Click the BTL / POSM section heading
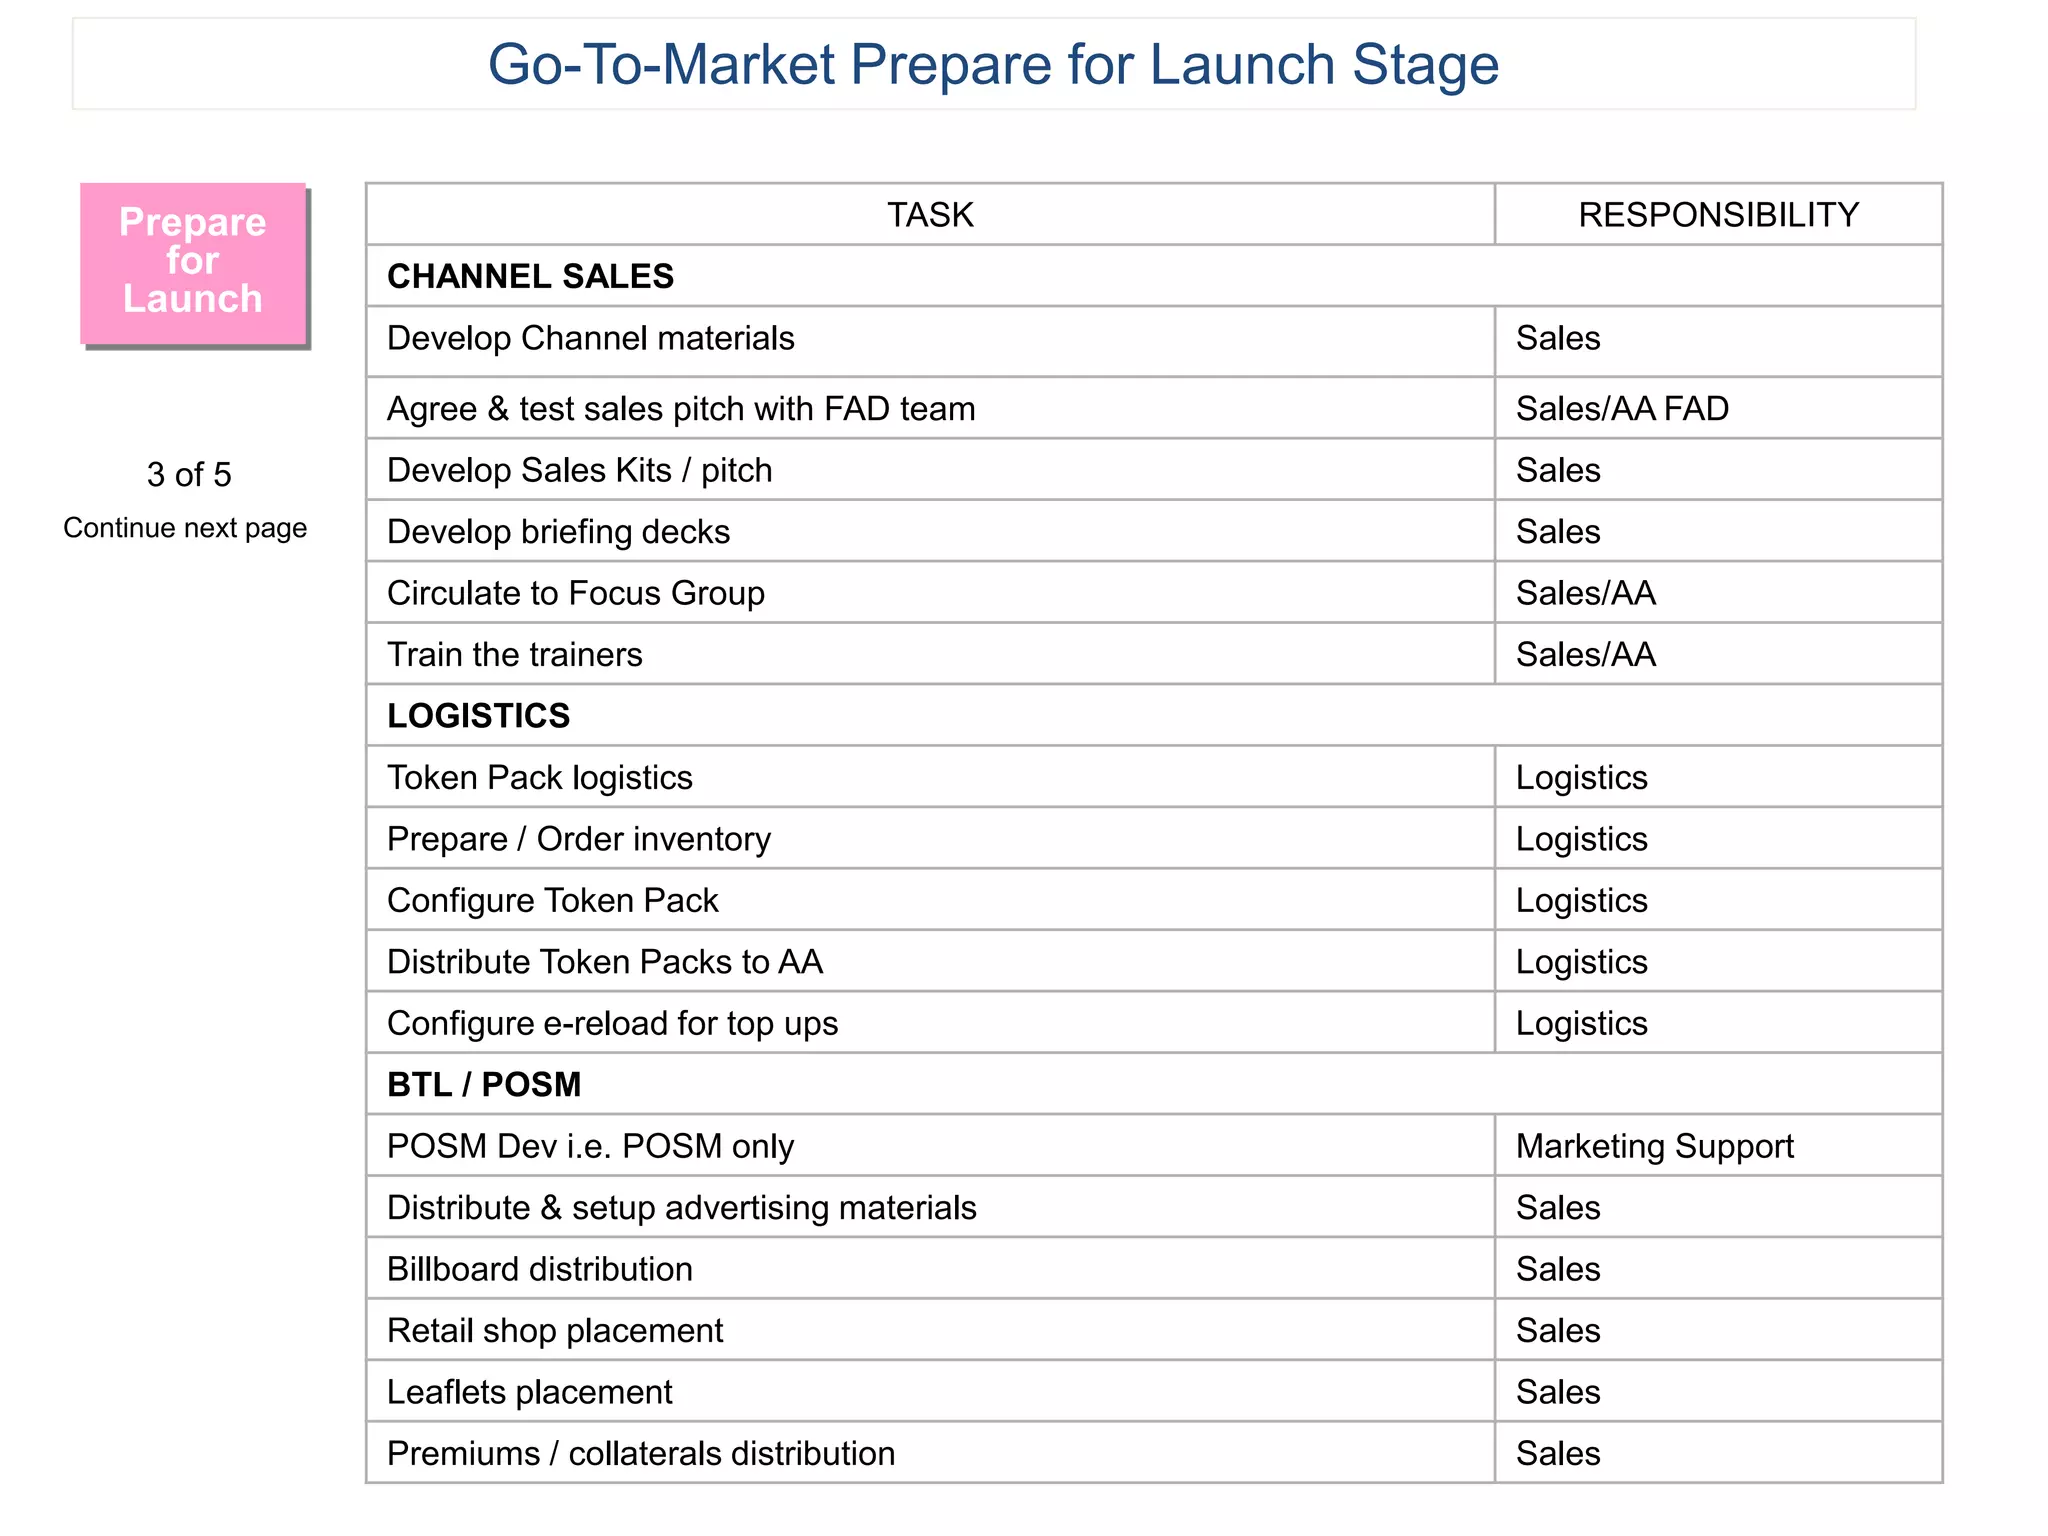2048x1536 pixels. point(484,1084)
